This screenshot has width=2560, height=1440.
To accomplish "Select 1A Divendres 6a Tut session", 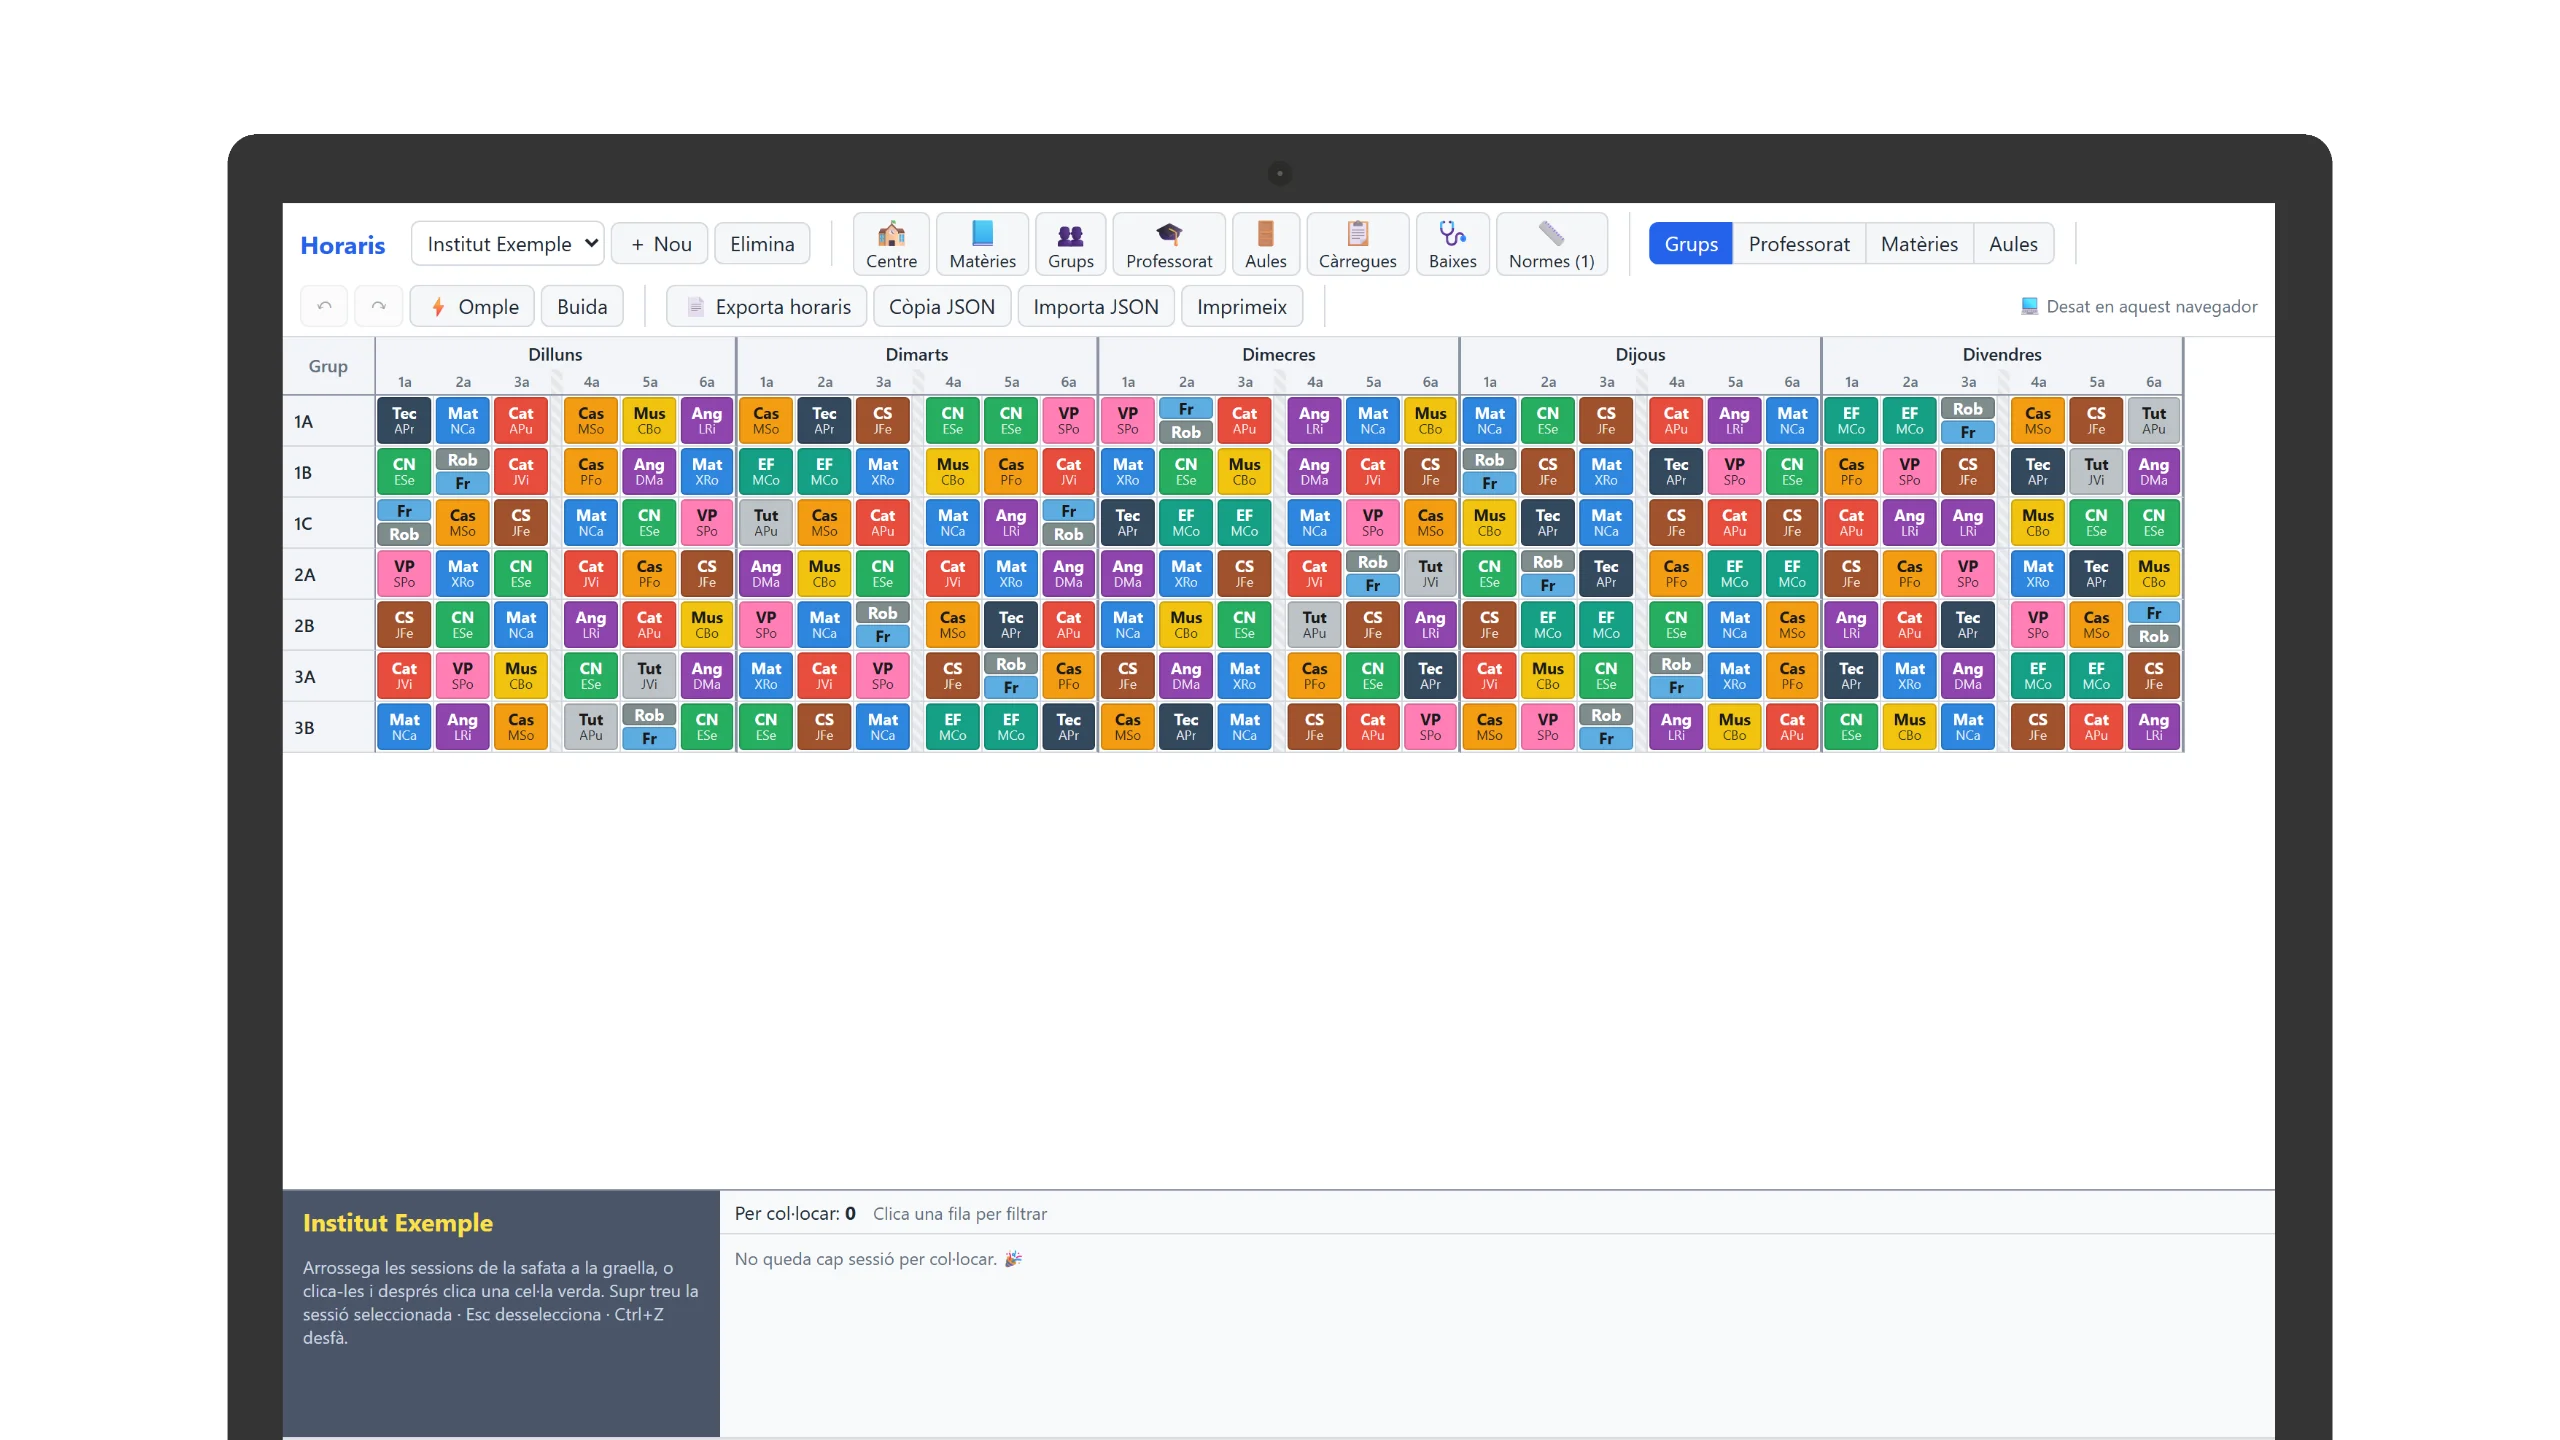I will pyautogui.click(x=2153, y=421).
